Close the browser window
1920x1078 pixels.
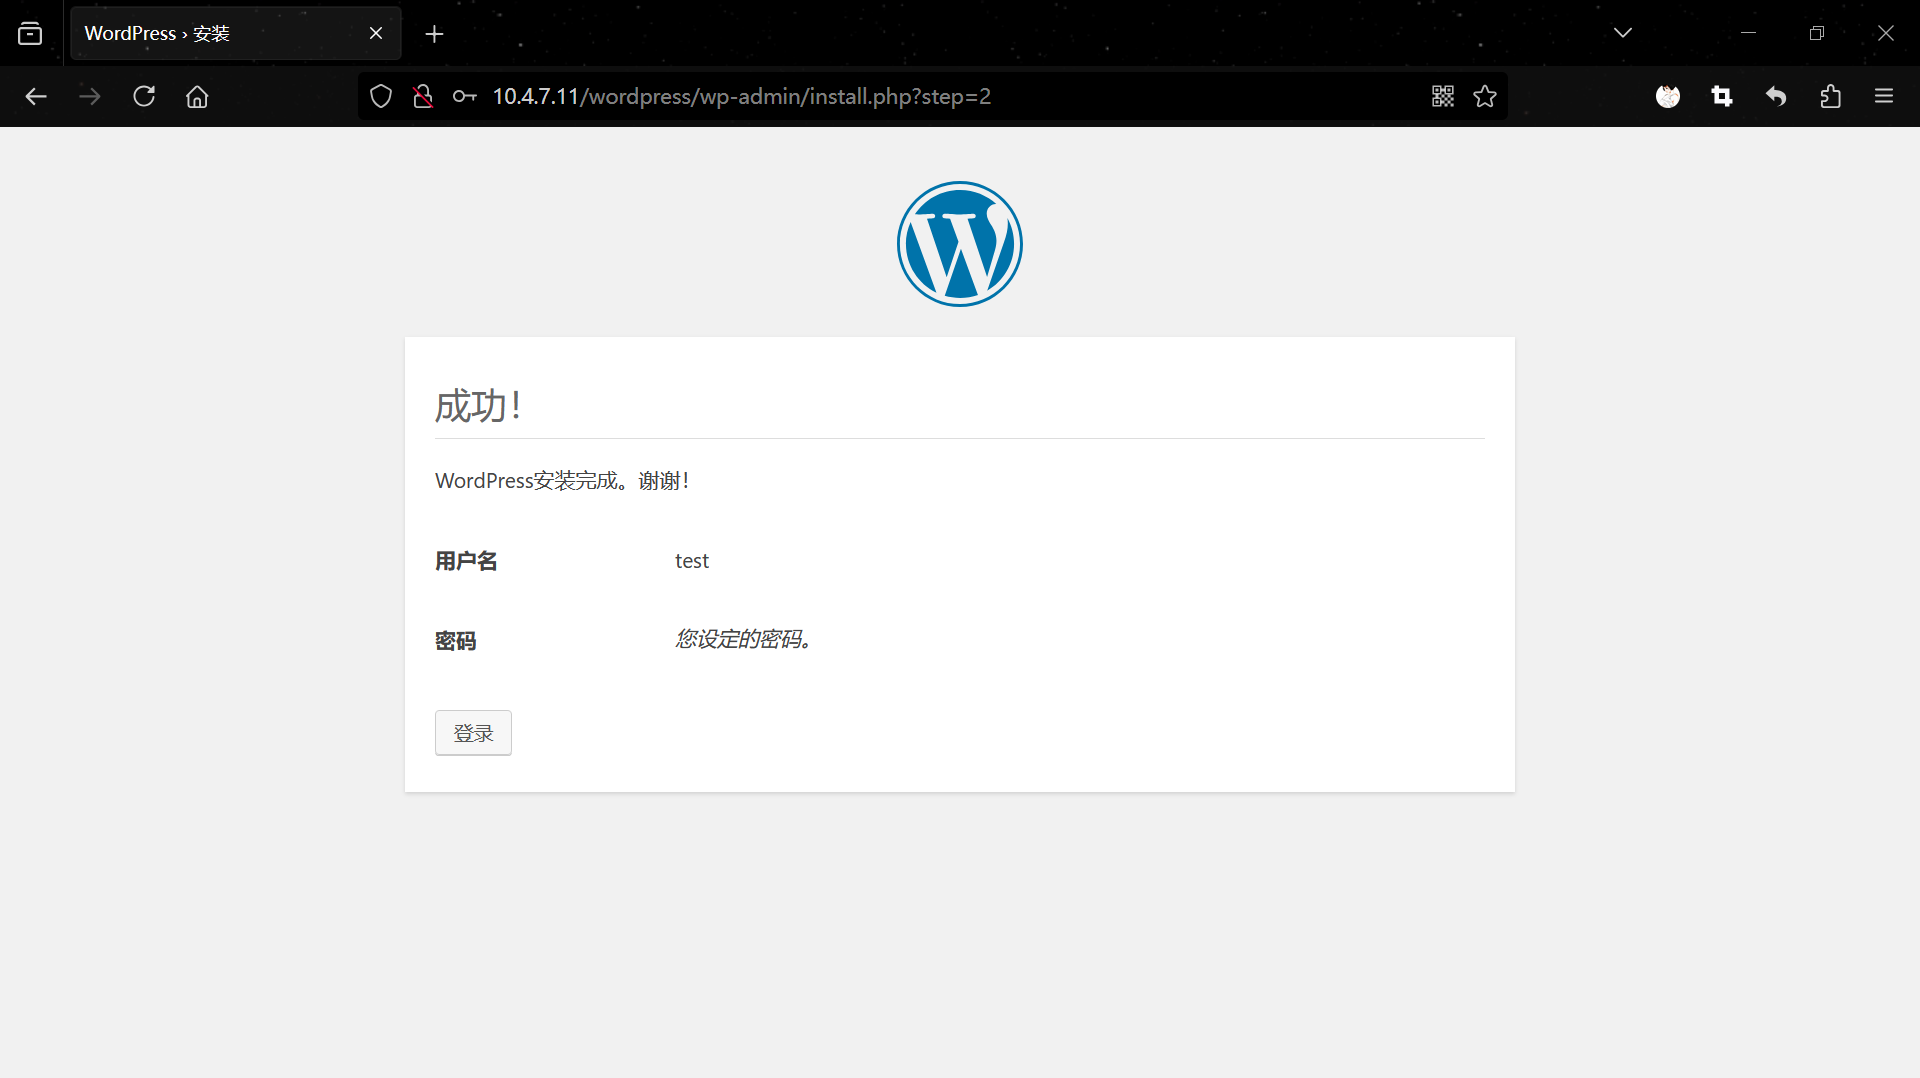[1886, 33]
